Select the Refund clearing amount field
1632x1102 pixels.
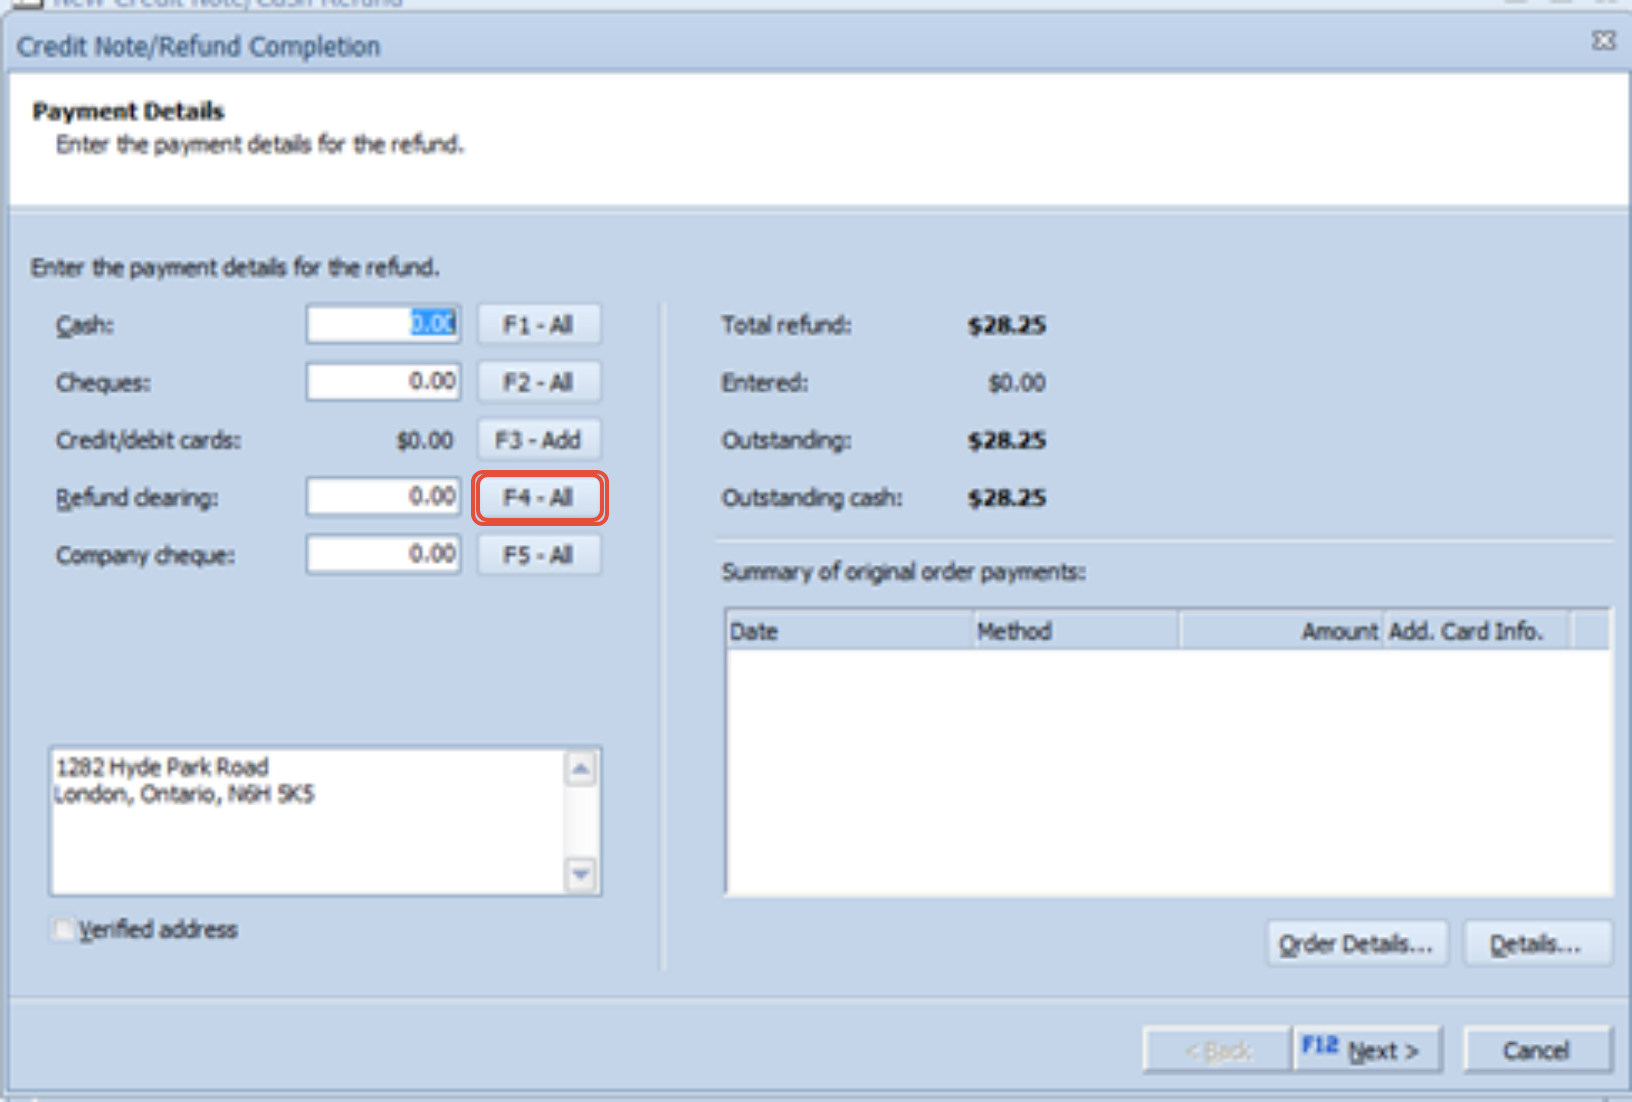[x=382, y=496]
